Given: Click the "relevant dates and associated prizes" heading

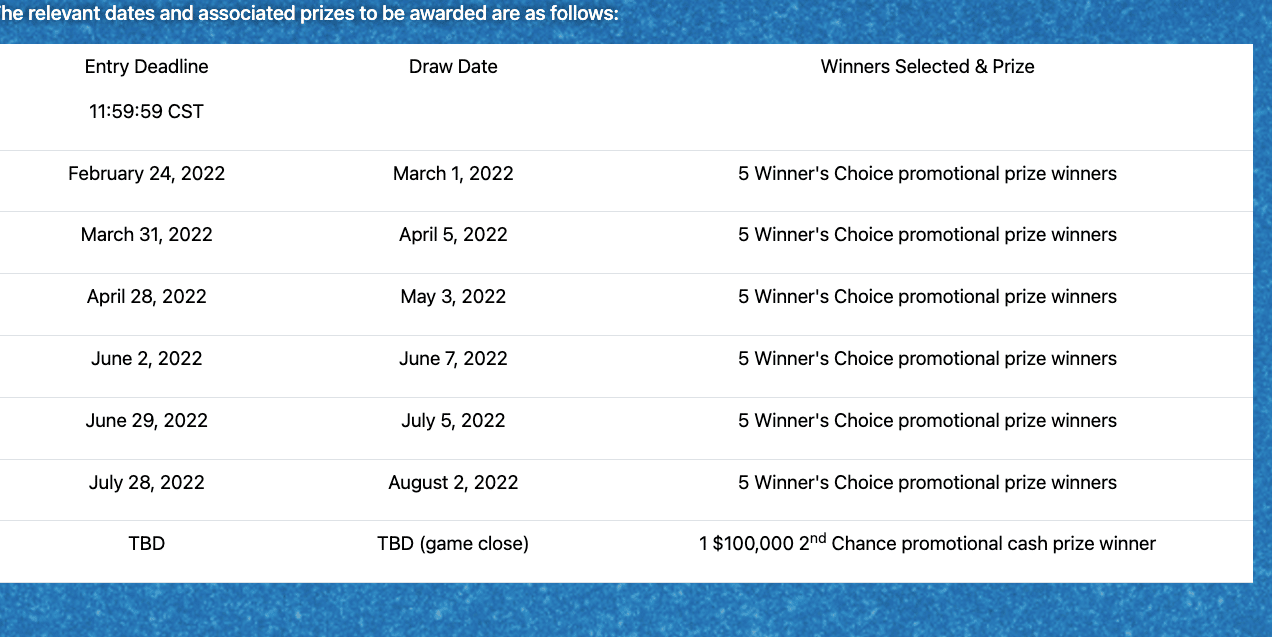Looking at the screenshot, I should [x=310, y=14].
